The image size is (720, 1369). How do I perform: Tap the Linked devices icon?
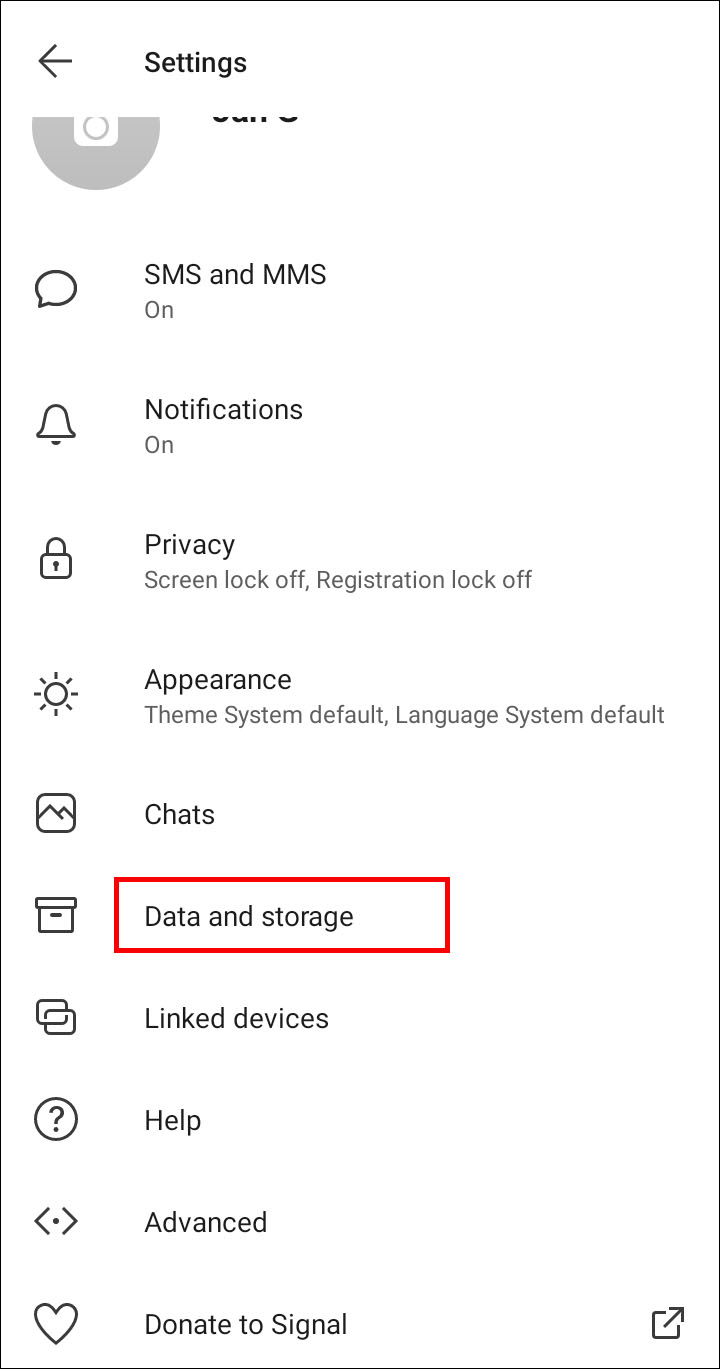56,1018
